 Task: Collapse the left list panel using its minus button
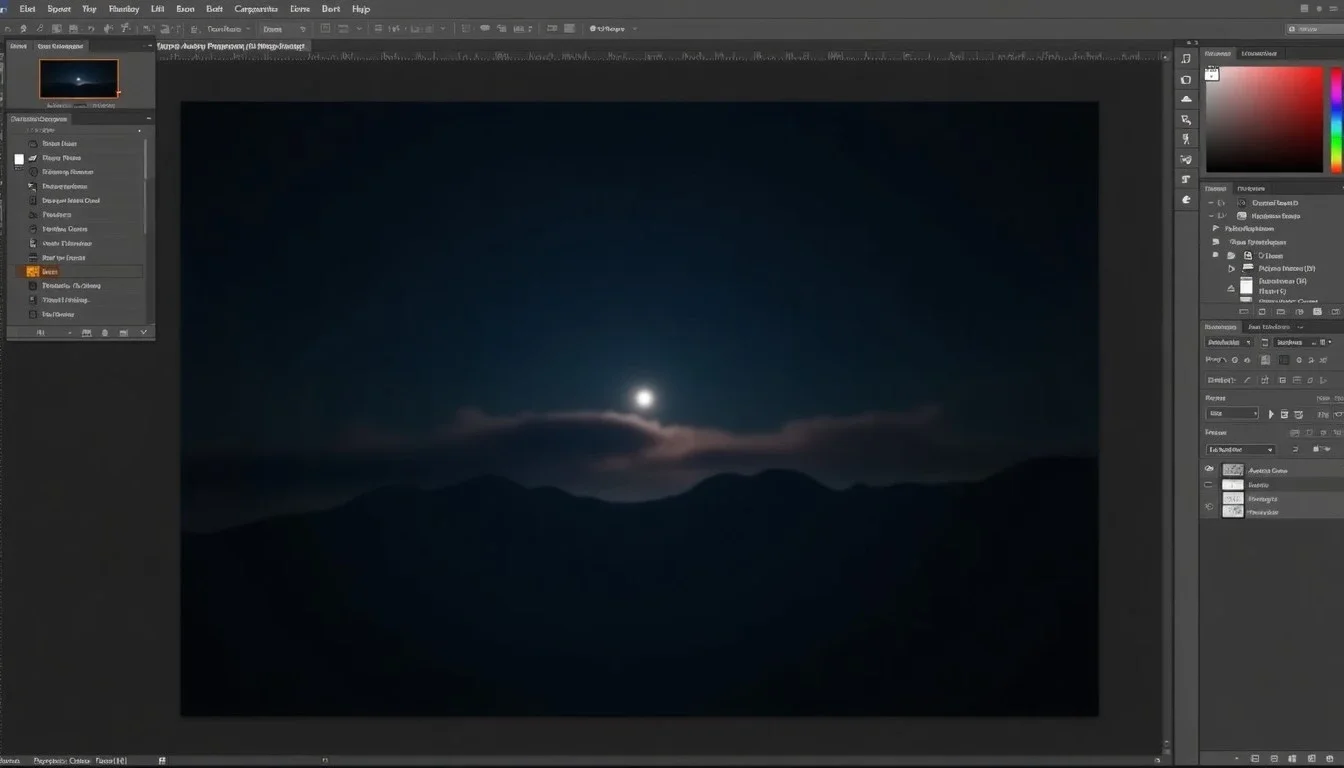pyautogui.click(x=149, y=118)
